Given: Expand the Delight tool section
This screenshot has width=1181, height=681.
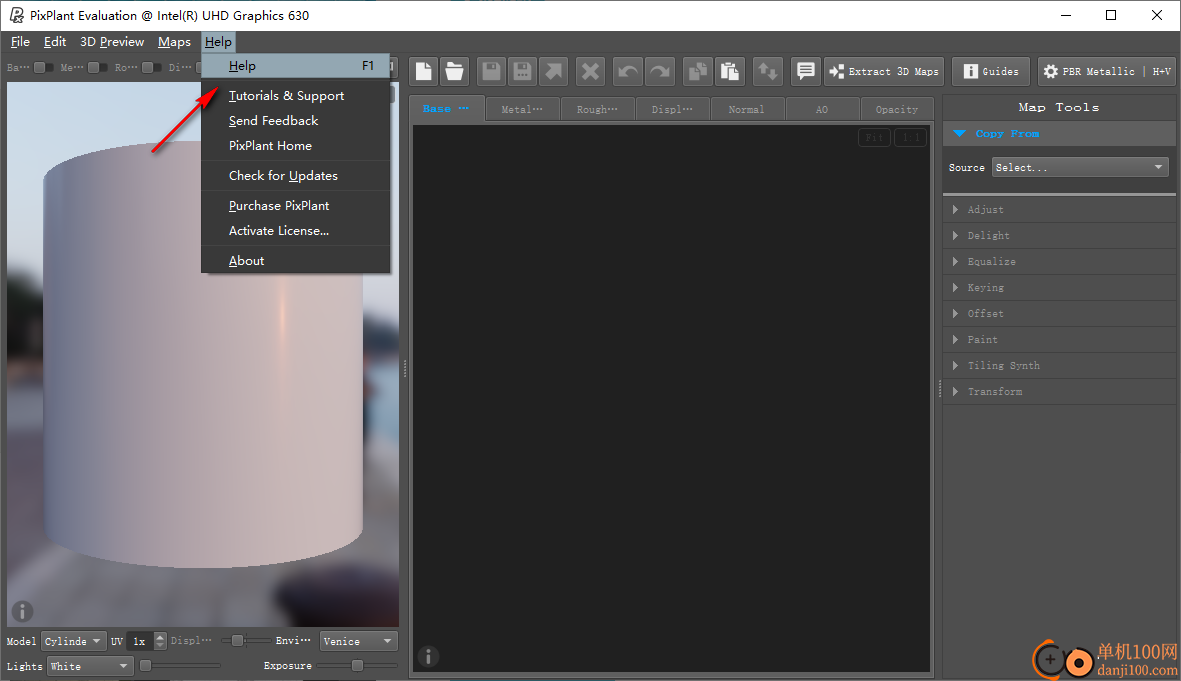Looking at the screenshot, I should coord(1059,236).
